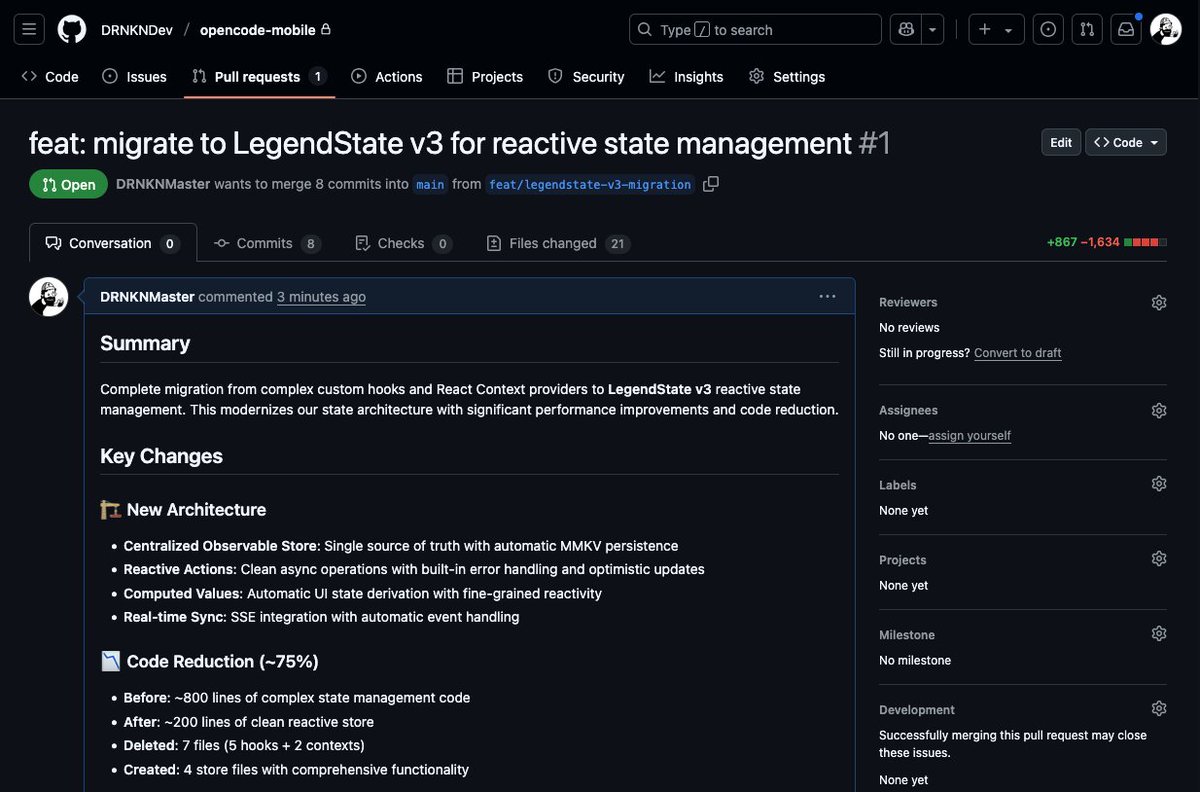Click Convert to draft link
This screenshot has height=792, width=1200.
[x=1018, y=353]
